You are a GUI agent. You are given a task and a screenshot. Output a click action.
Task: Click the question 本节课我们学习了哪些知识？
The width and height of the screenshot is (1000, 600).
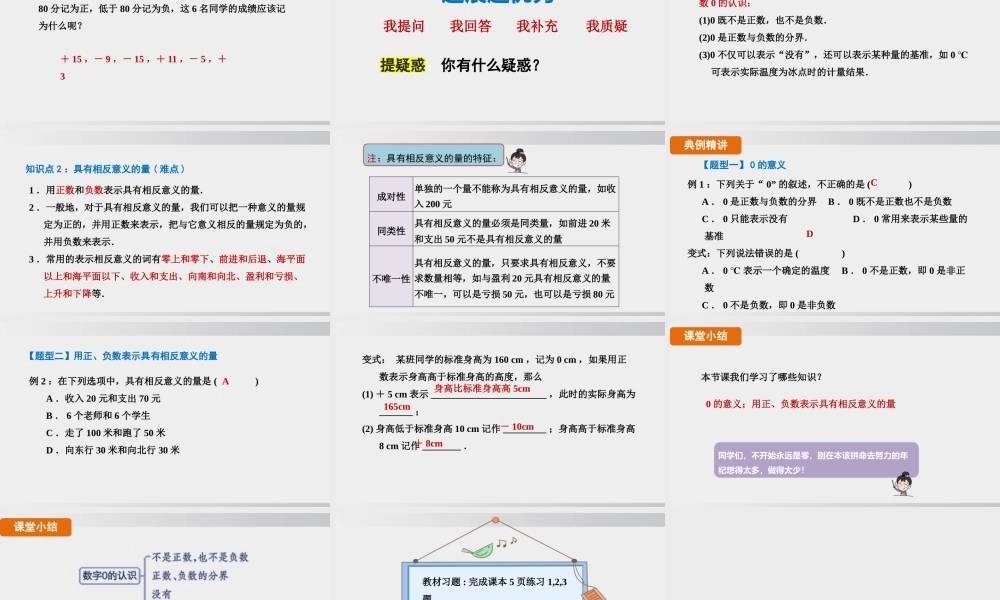tap(762, 377)
